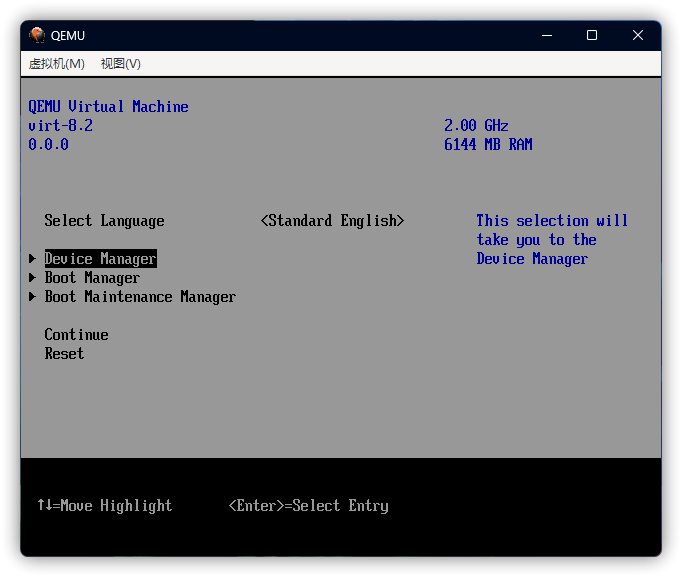Select the Boot Maintenance Manager entry

(x=140, y=297)
